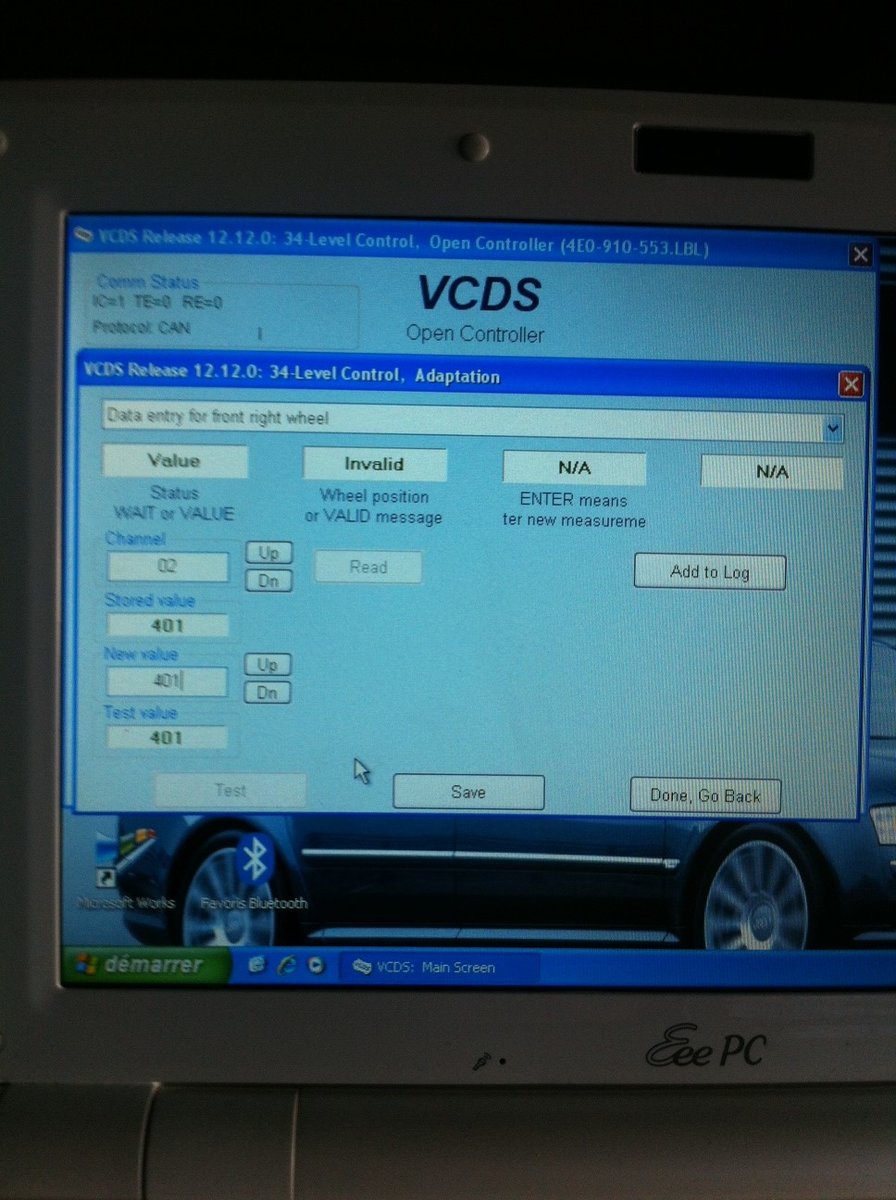Screen dimensions: 896x1200
Task: Switch to the VCDS: Main Screen taskbar item
Action: point(440,967)
